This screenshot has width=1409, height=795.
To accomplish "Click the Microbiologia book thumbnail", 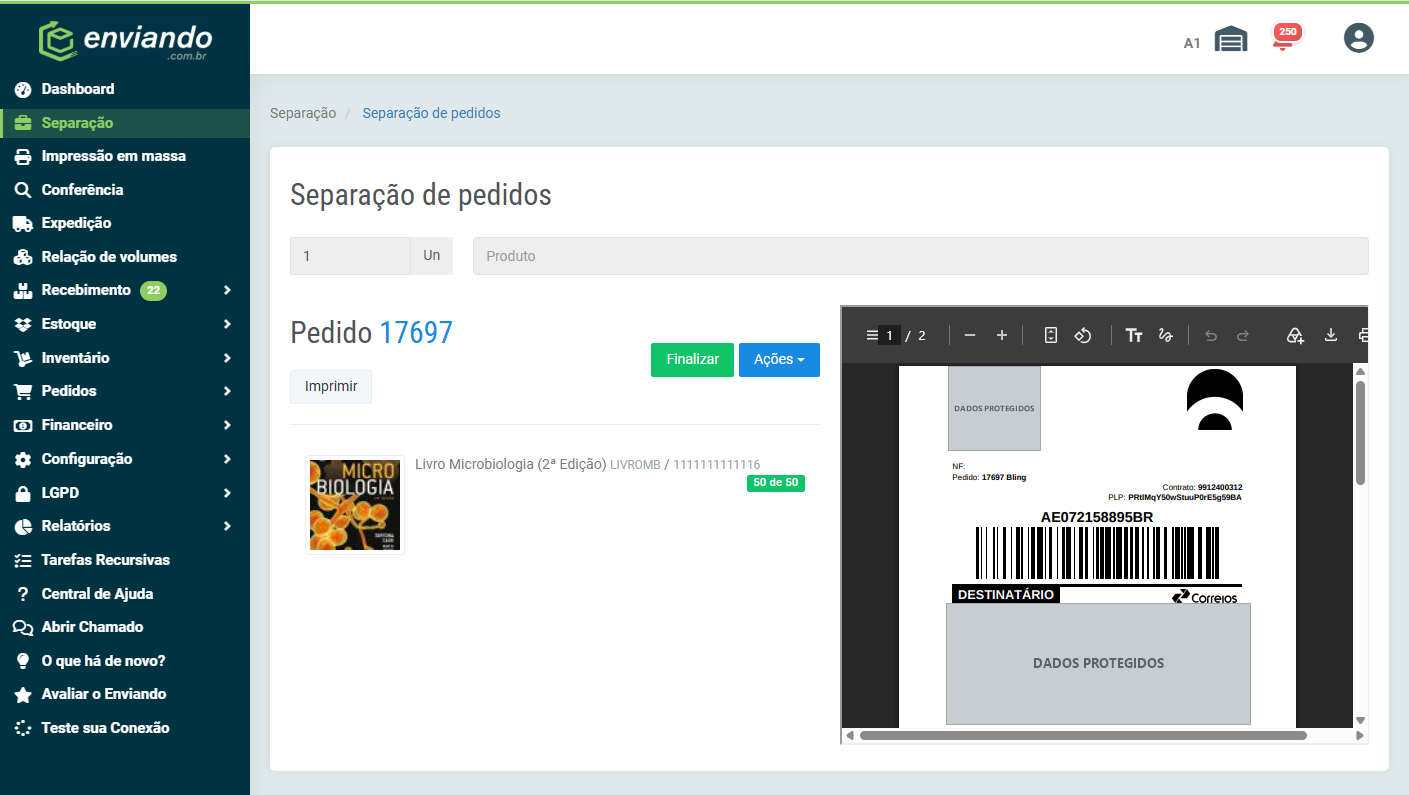I will click(355, 505).
